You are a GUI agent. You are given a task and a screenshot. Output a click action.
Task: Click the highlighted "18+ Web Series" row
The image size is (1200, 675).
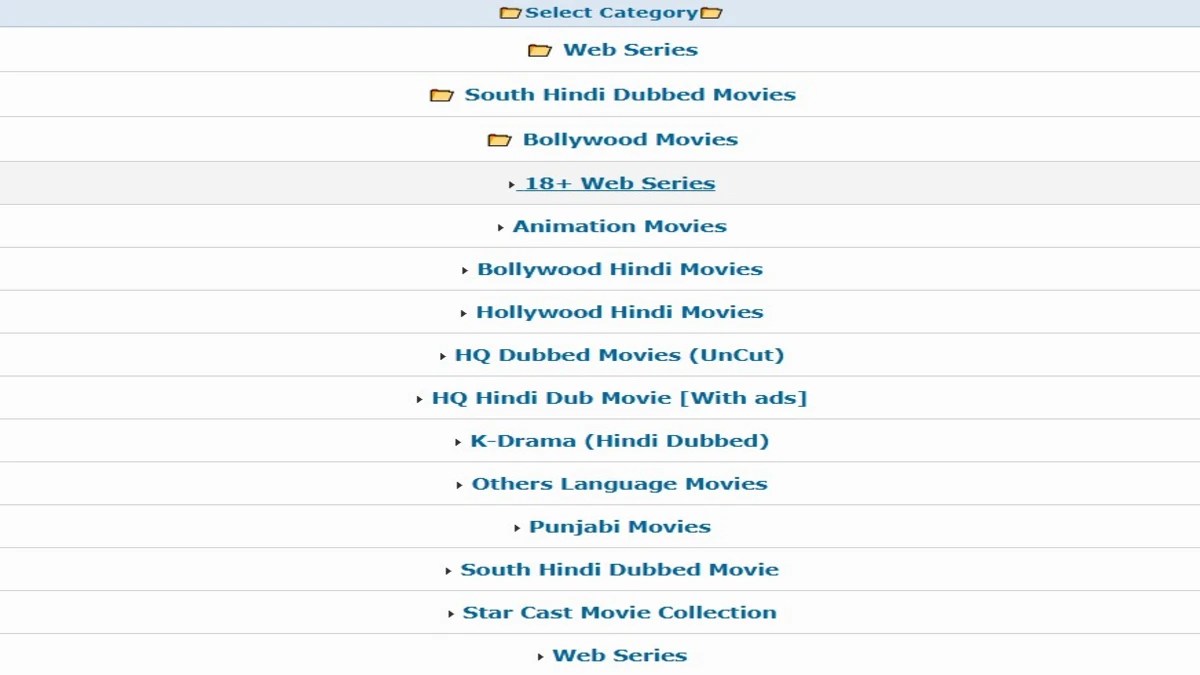[x=622, y=183]
